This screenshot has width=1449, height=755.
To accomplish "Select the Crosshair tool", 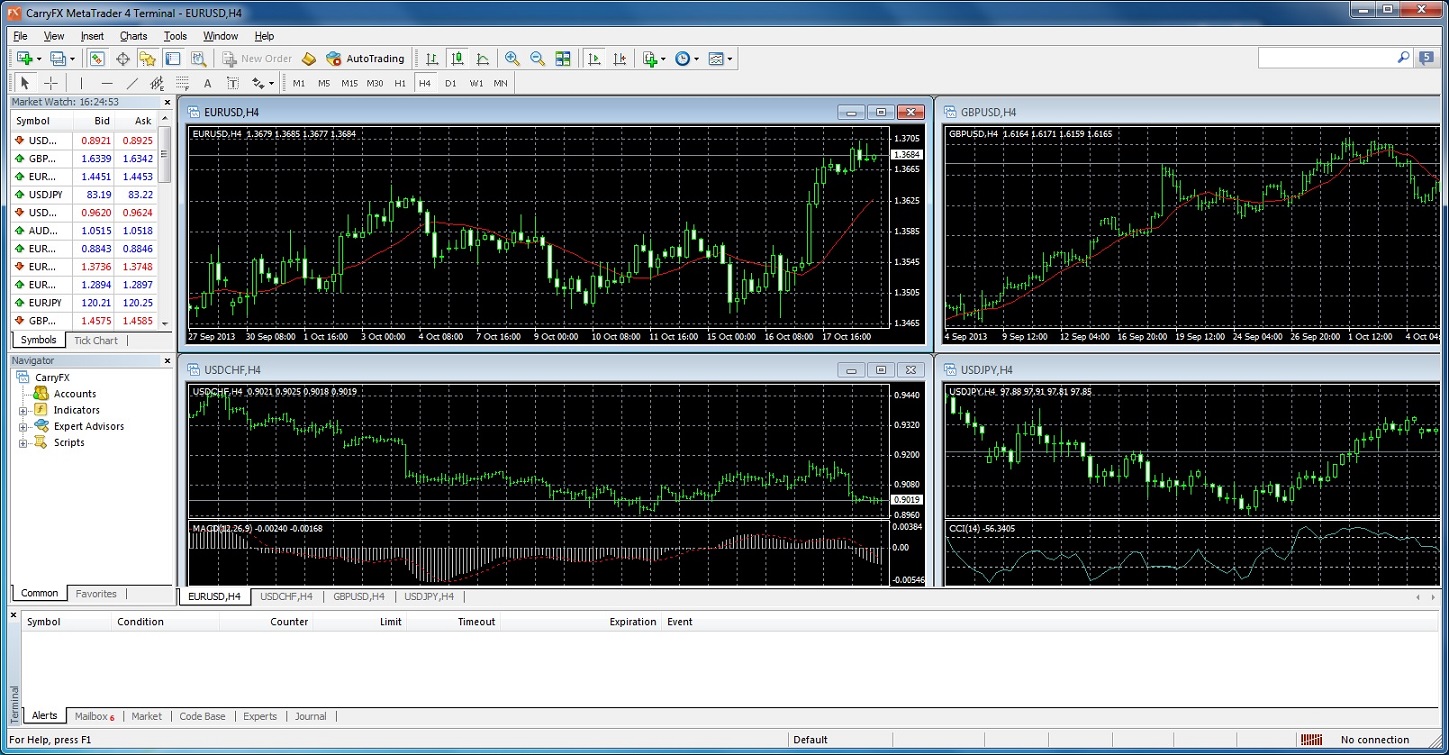I will click(51, 83).
